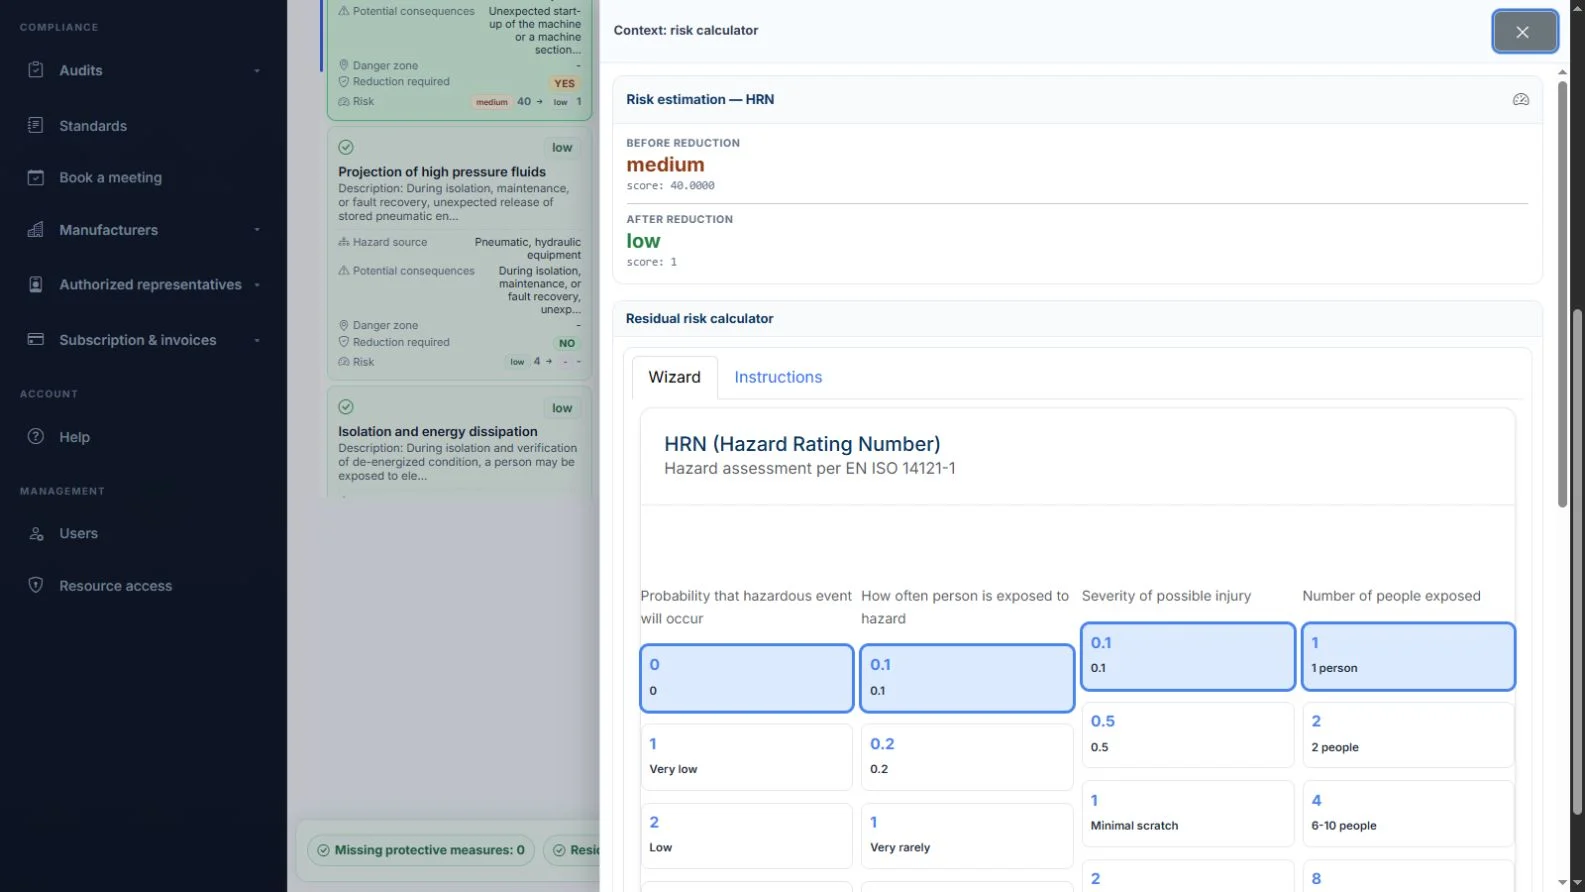The width and height of the screenshot is (1585, 892).
Task: Click the check circle on Projection of high pressure fluids card
Action: 346,147
